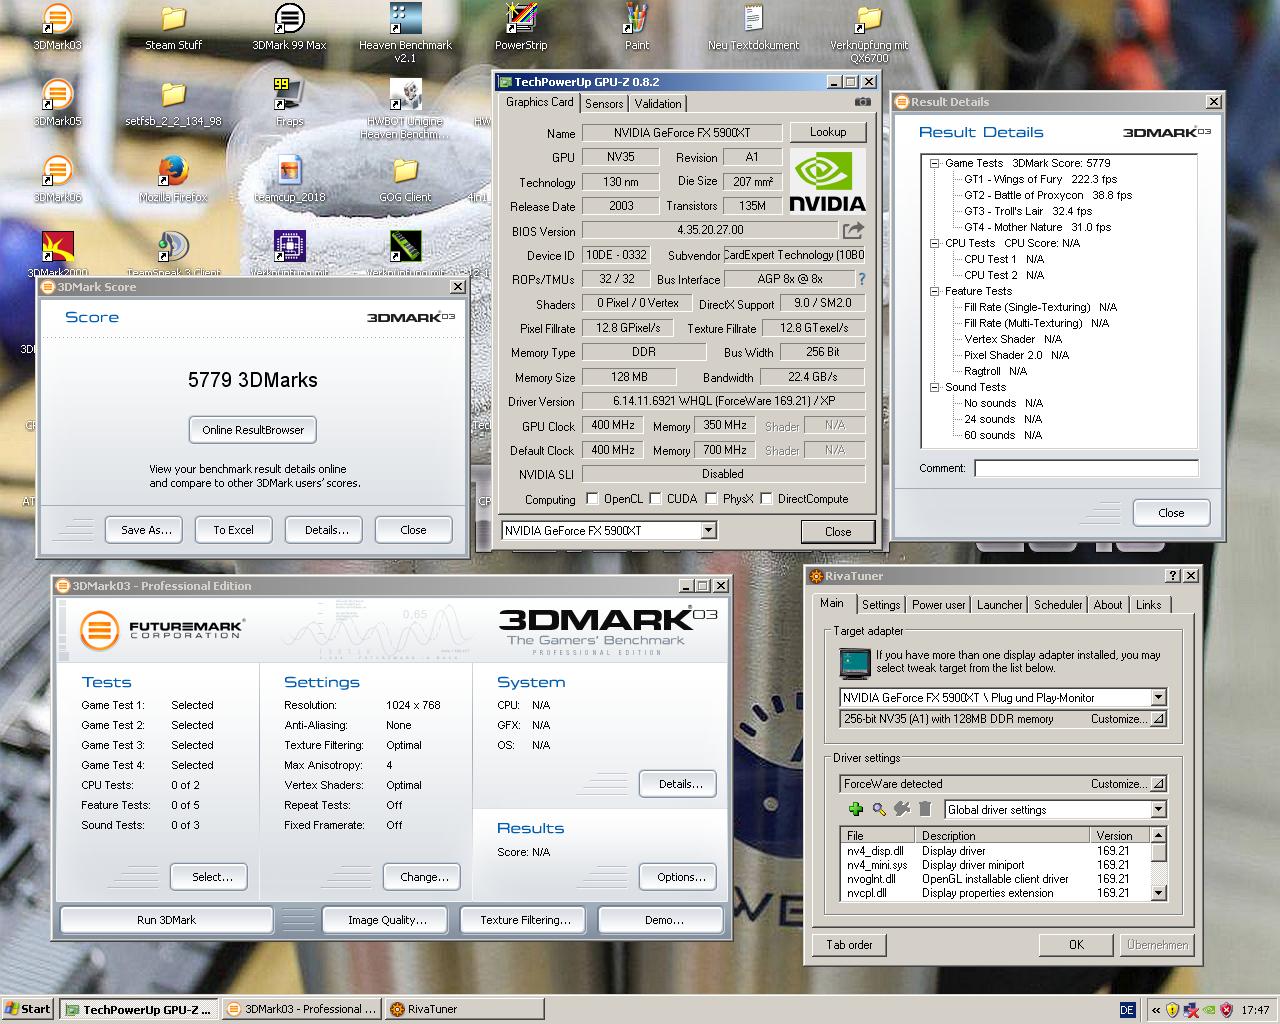The height and width of the screenshot is (1024, 1280).
Task: Open Heaven Benchmark v2.1 shortcut
Action: tap(405, 32)
